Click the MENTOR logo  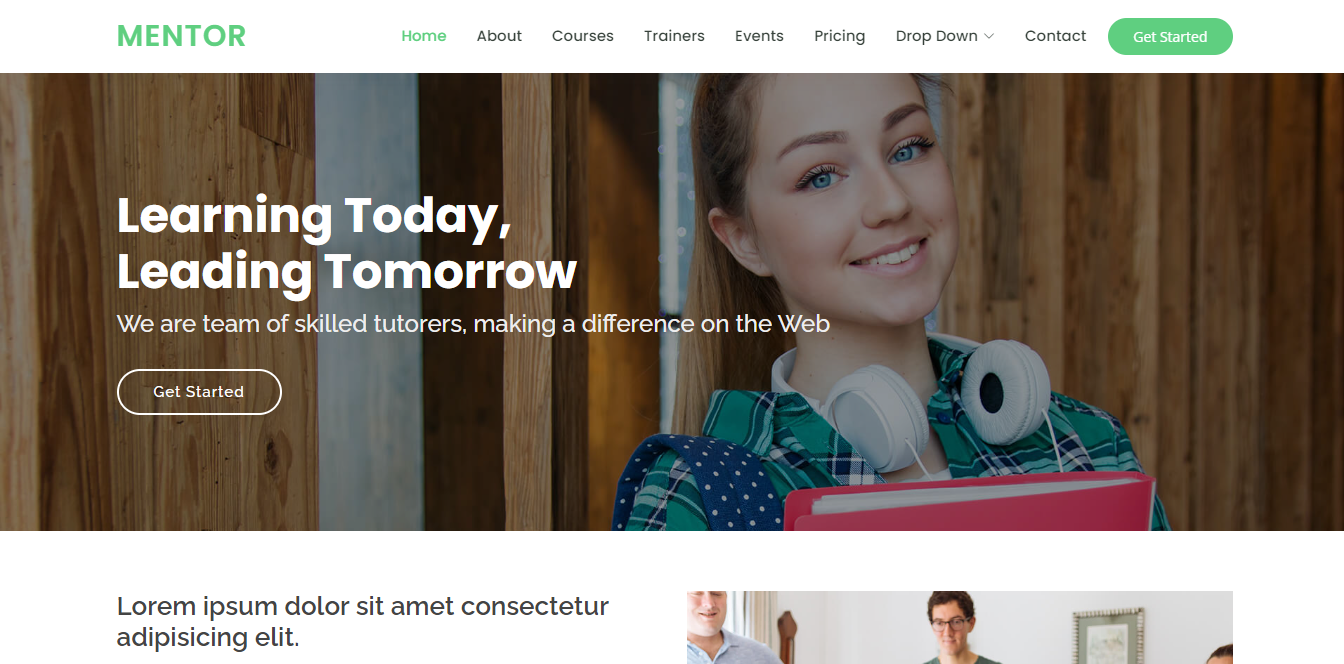click(x=181, y=36)
